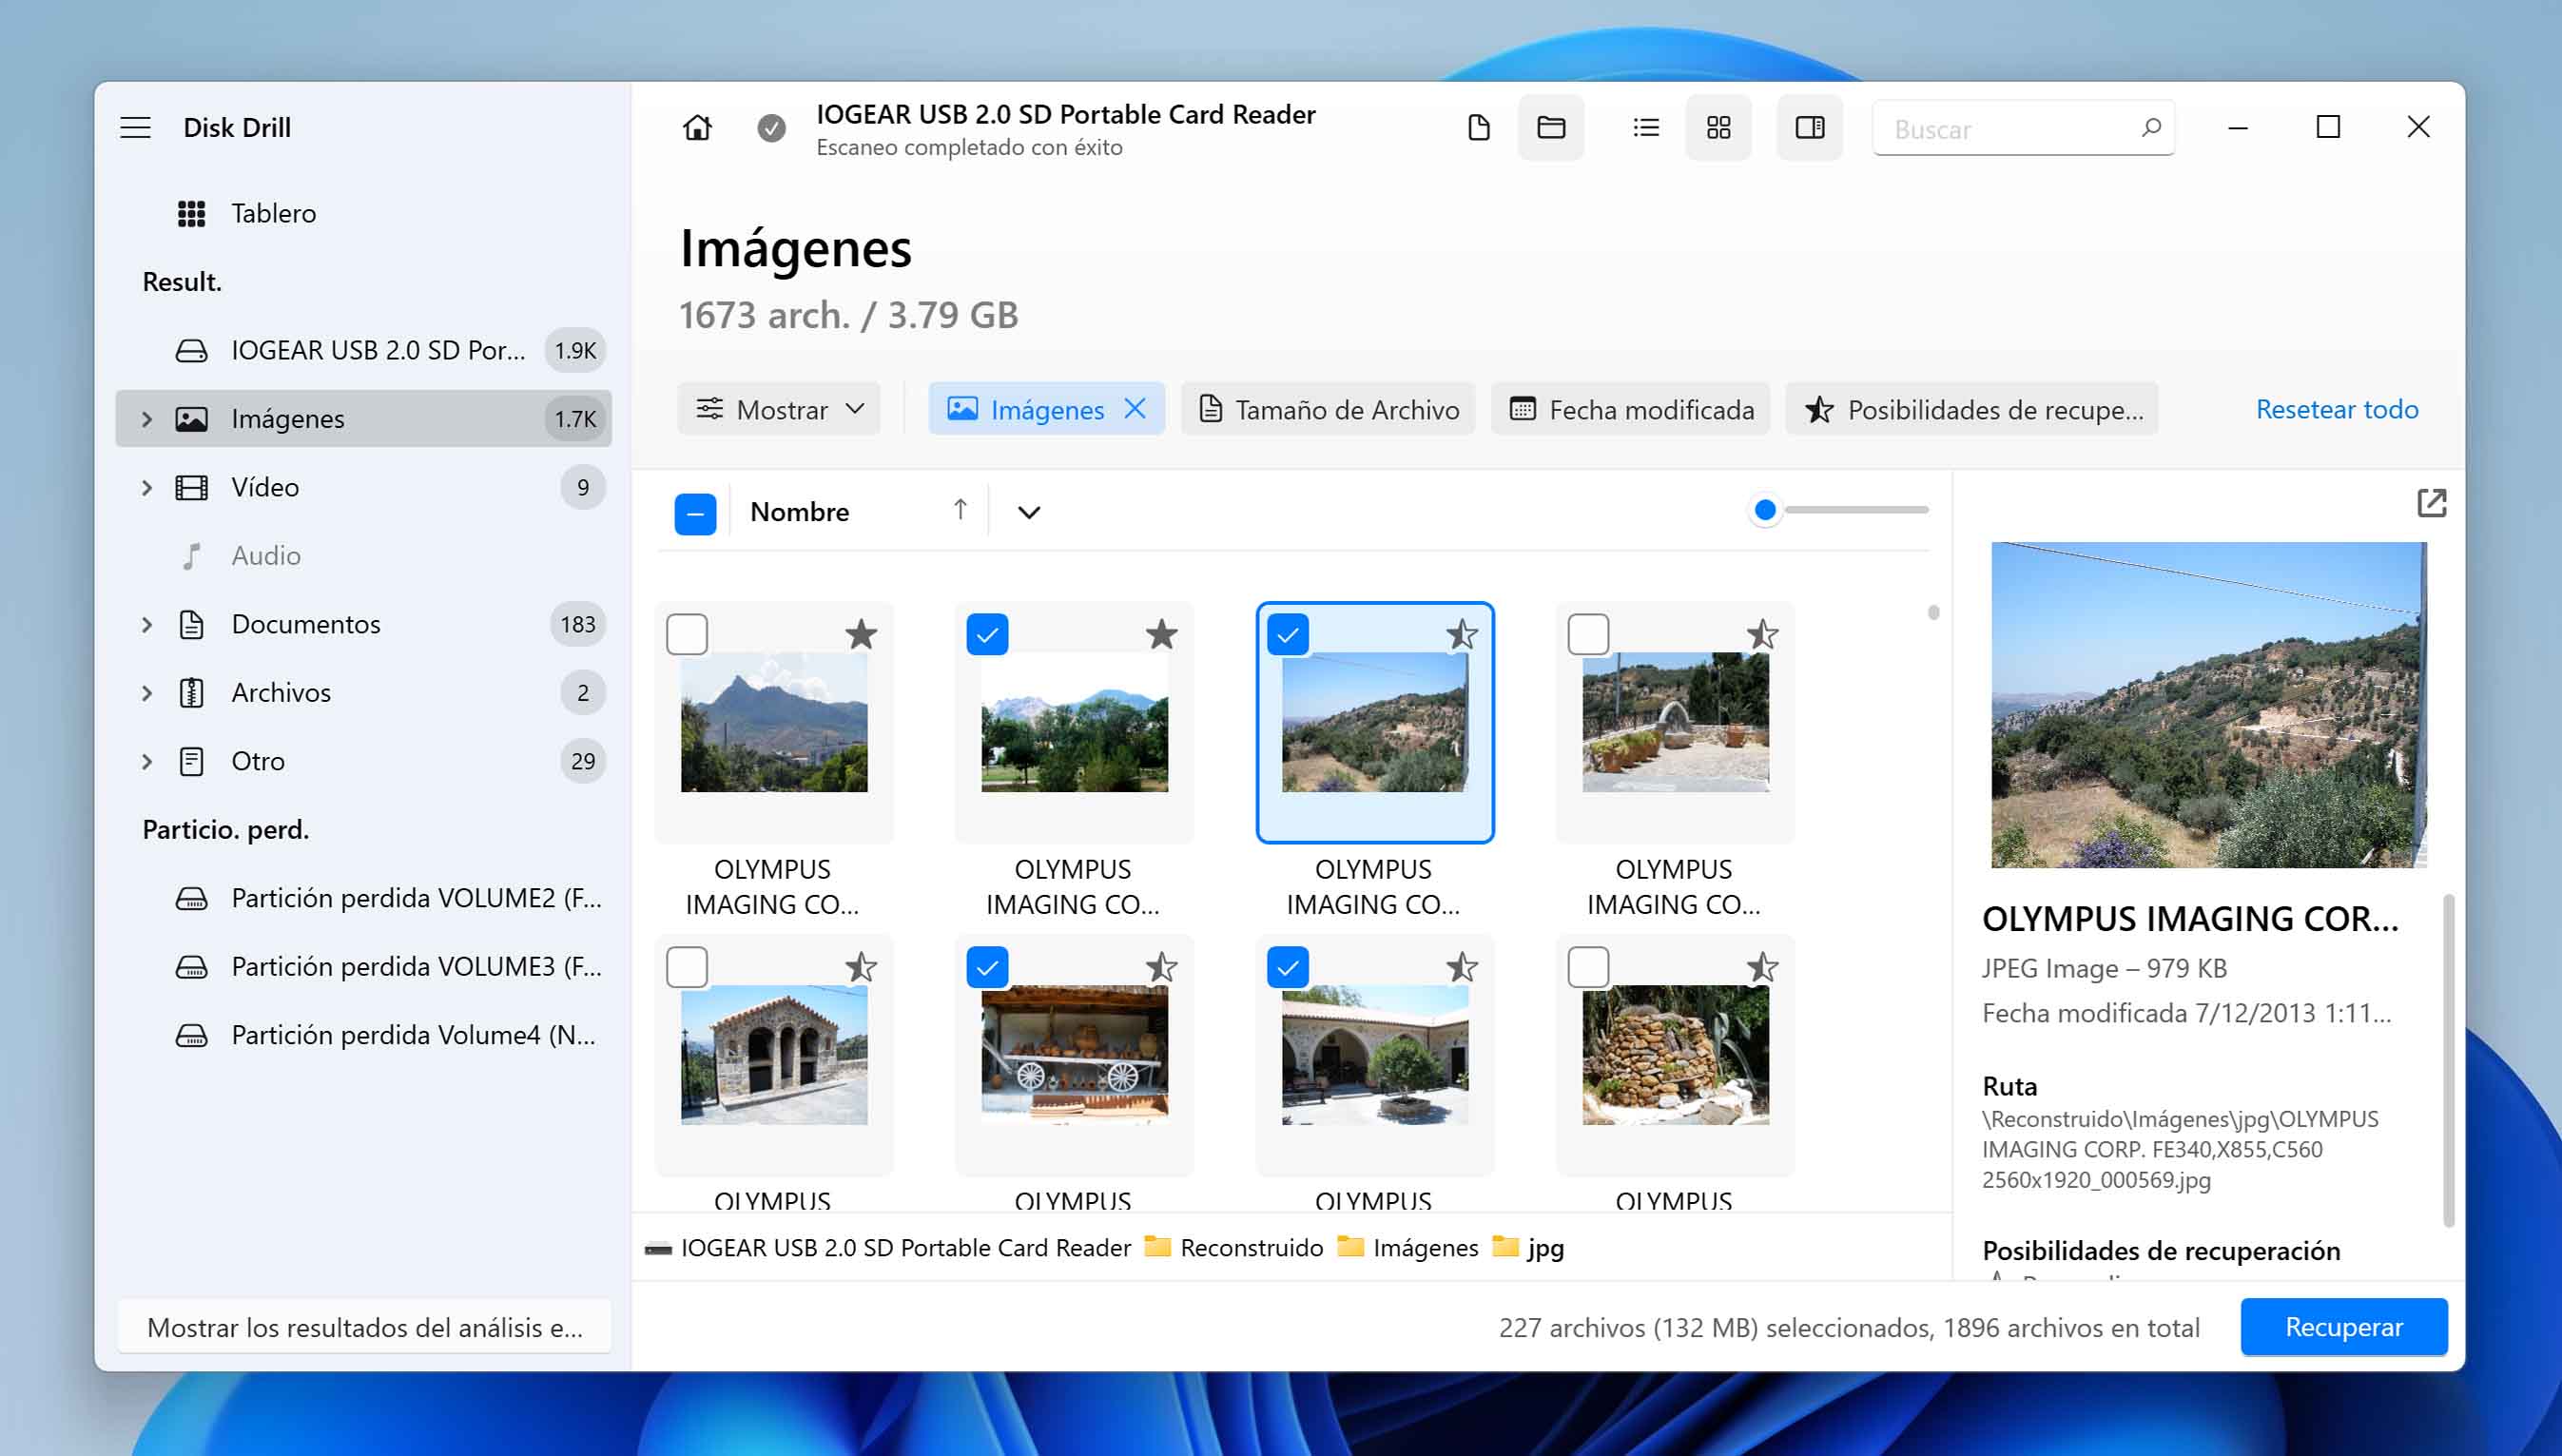This screenshot has width=2562, height=1456.
Task: Select the Documentos category in sidebar
Action: click(x=363, y=624)
